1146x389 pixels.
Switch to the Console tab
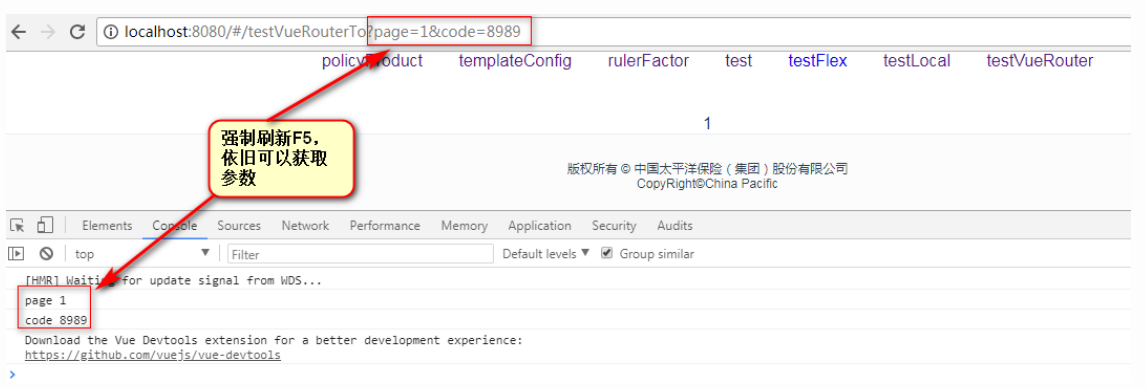pyautogui.click(x=175, y=226)
